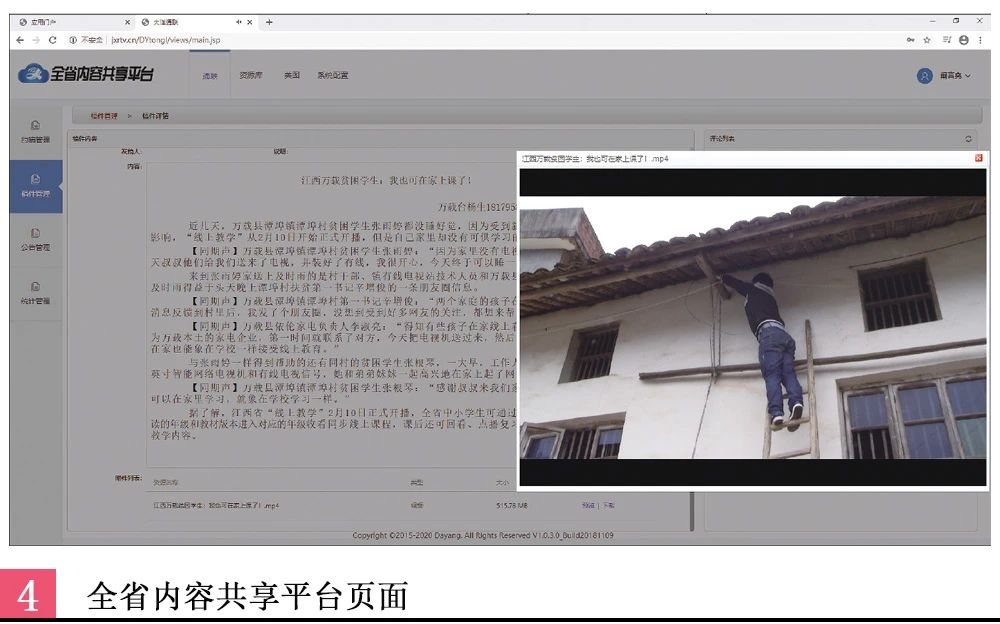1000x624 pixels.
Task: Open the 系统配置 navigation tab
Action: click(333, 75)
